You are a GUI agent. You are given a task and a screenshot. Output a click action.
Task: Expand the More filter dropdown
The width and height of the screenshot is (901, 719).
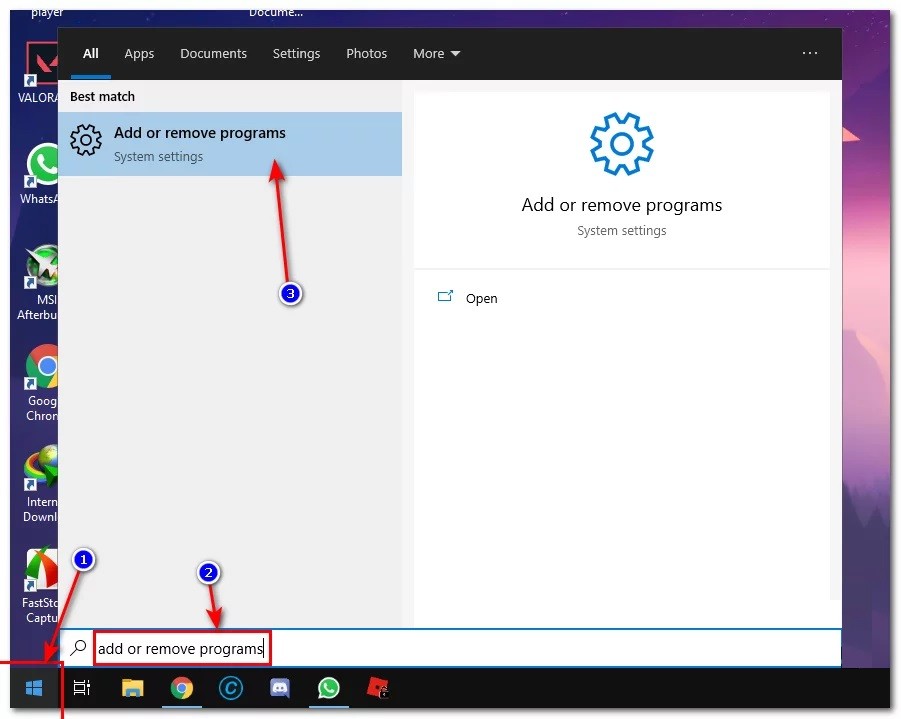point(436,53)
